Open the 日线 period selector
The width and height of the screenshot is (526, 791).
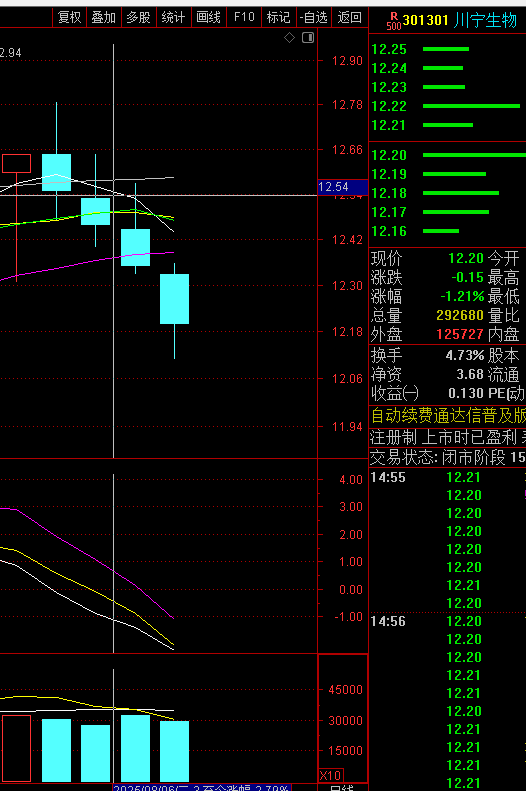pos(342,788)
